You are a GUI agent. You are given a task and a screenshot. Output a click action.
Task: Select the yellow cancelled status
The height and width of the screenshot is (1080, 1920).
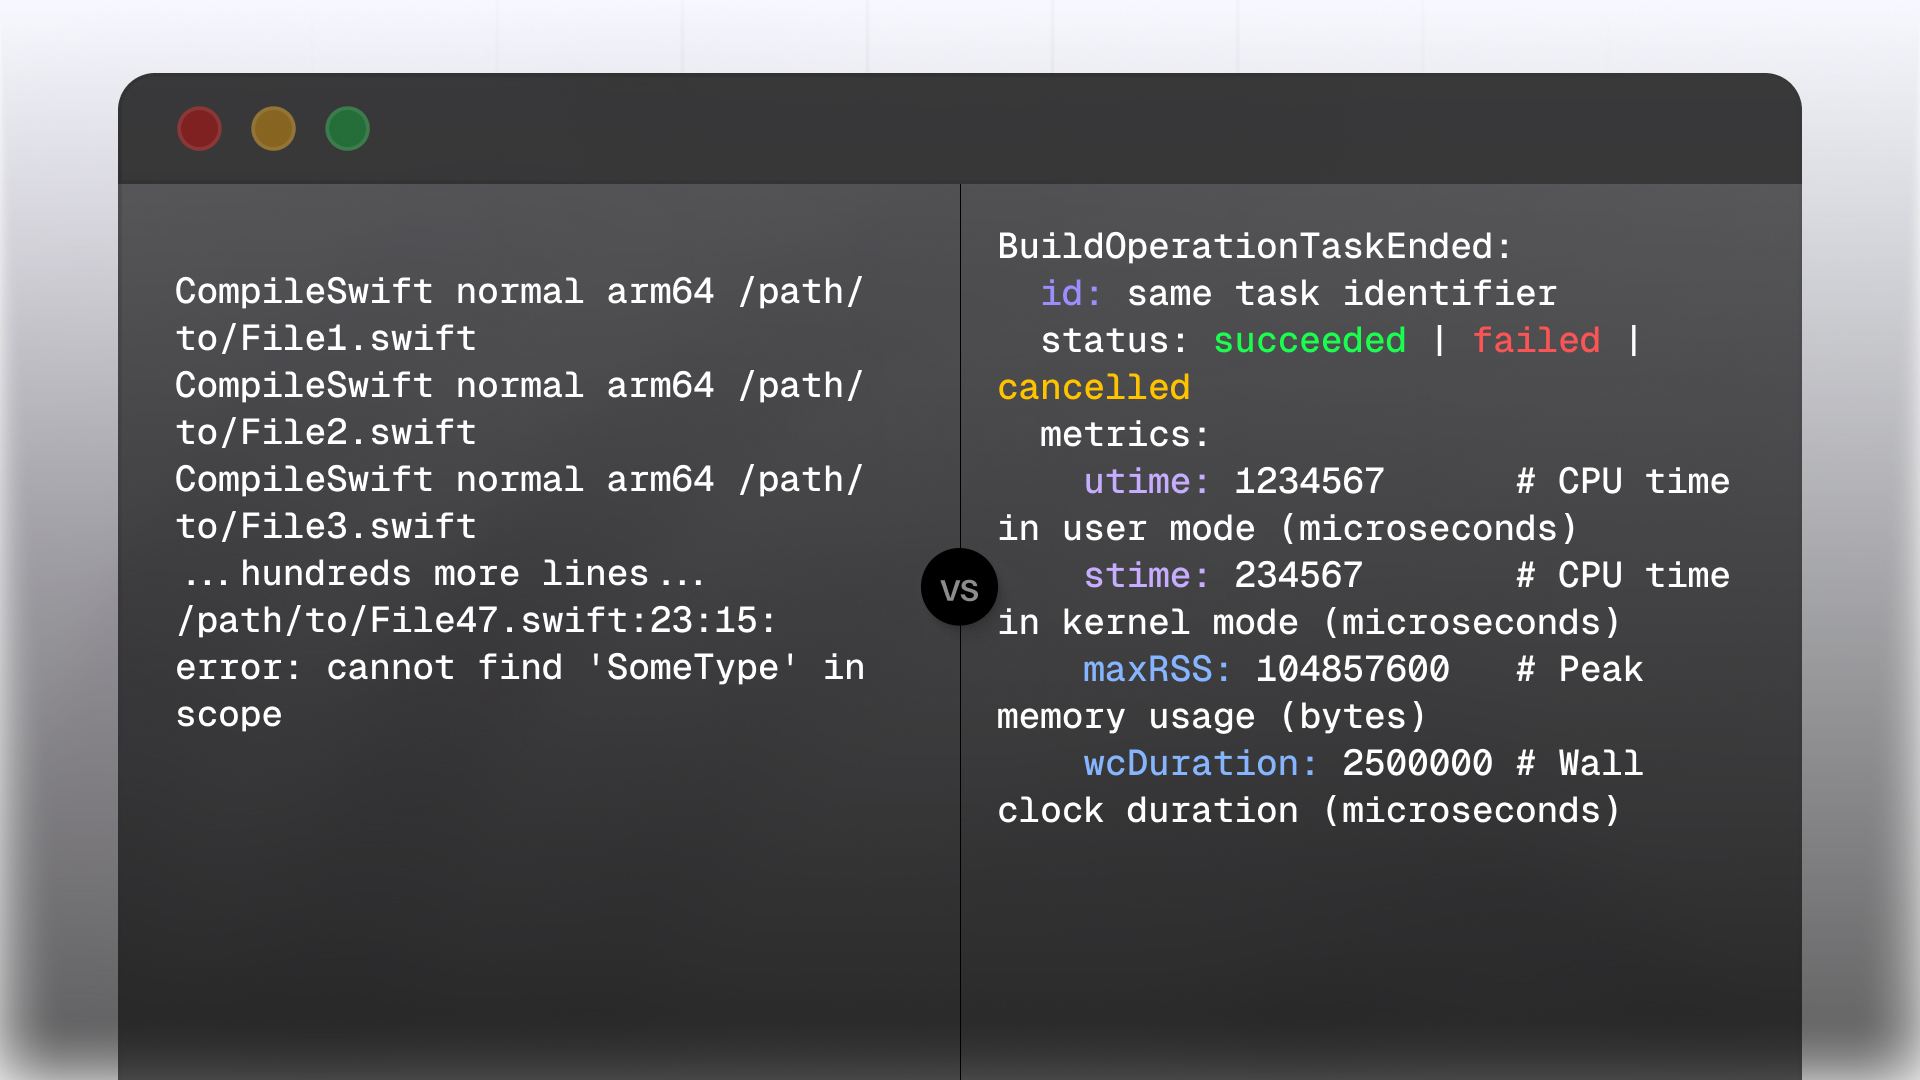[x=1093, y=388]
